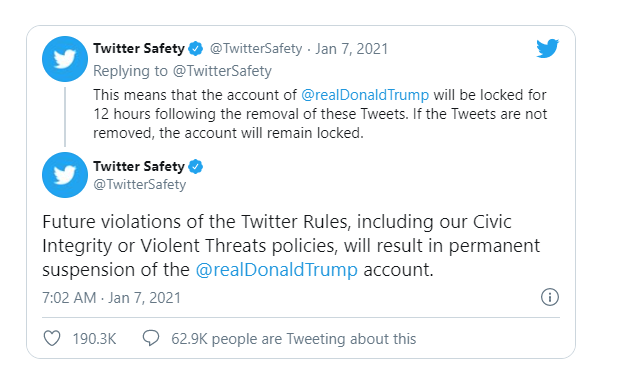Open the bold Twitter Safety name in the main tweet
The image size is (622, 374).
point(139,166)
